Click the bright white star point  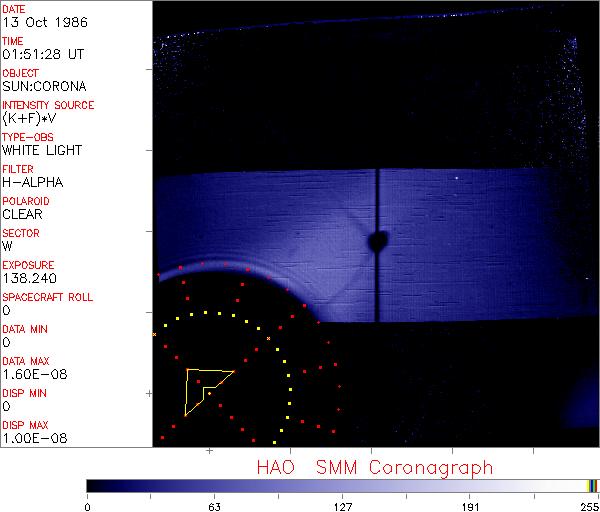[x=456, y=178]
